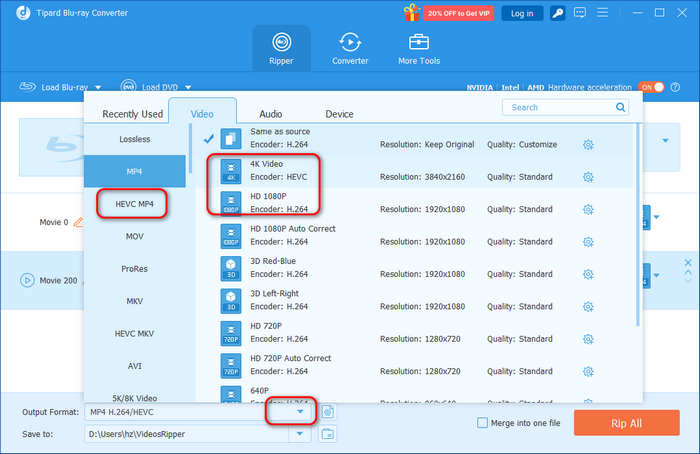This screenshot has height=454, width=700.
Task: Click the Log in button
Action: (x=522, y=13)
